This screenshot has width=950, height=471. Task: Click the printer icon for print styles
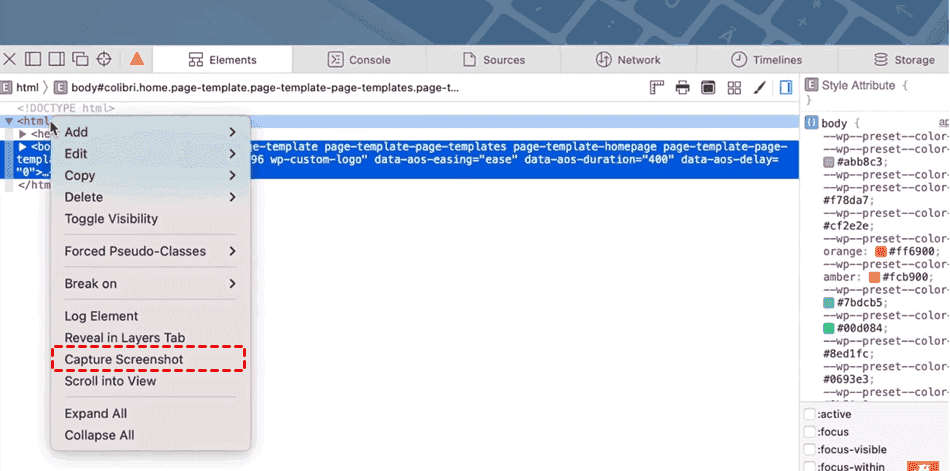683,88
